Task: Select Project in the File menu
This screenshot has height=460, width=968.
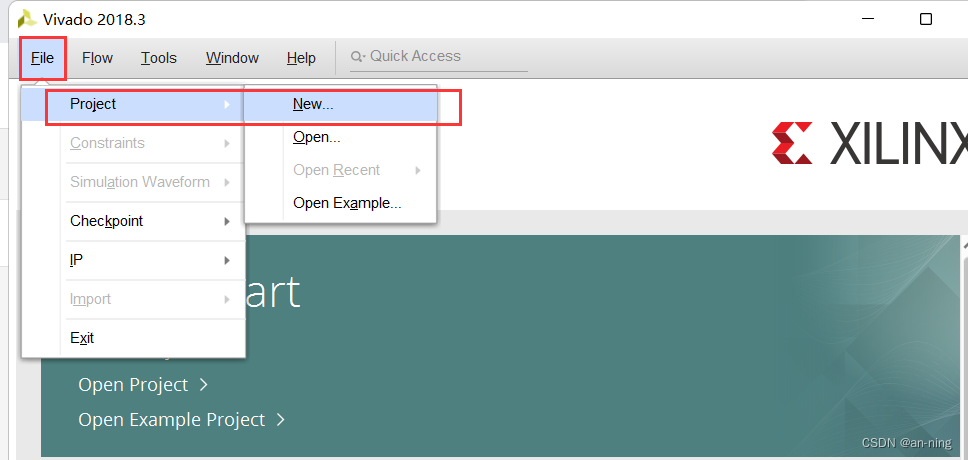Action: click(133, 104)
